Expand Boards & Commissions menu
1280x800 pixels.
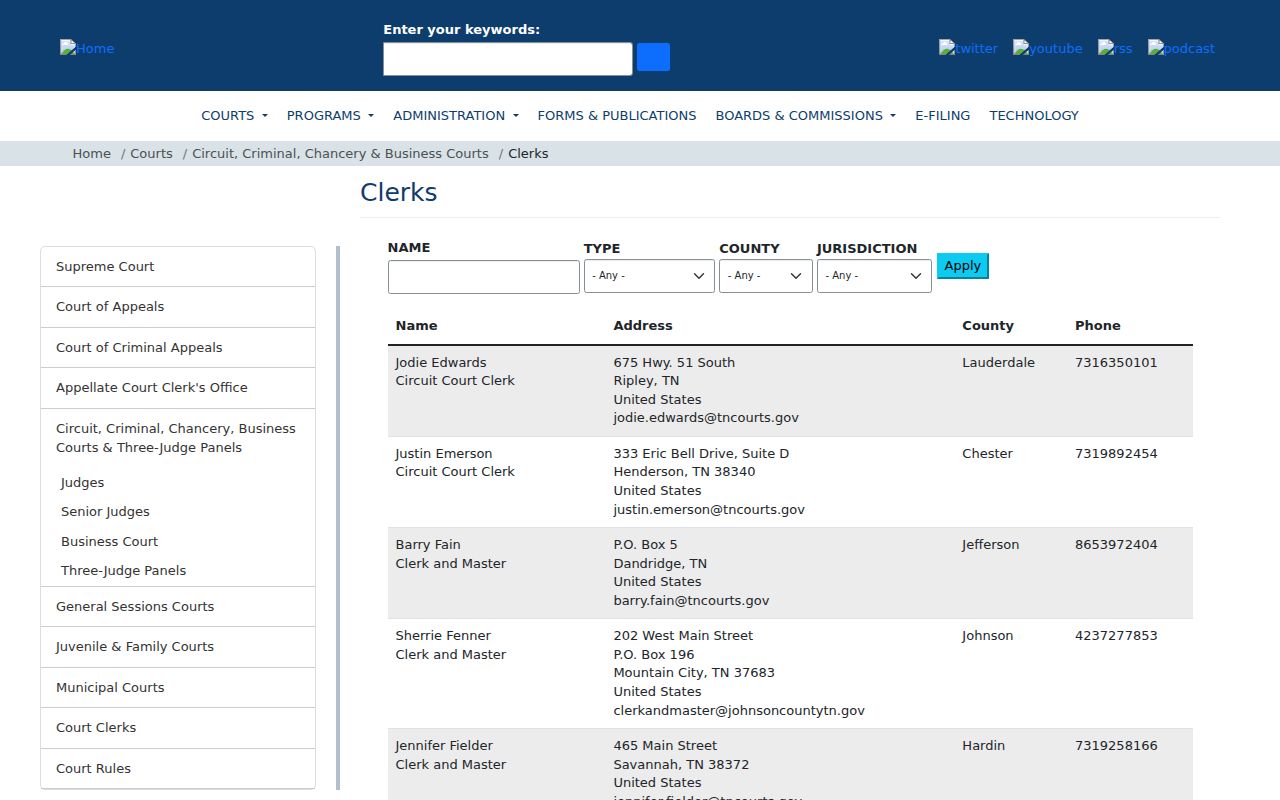coord(806,115)
